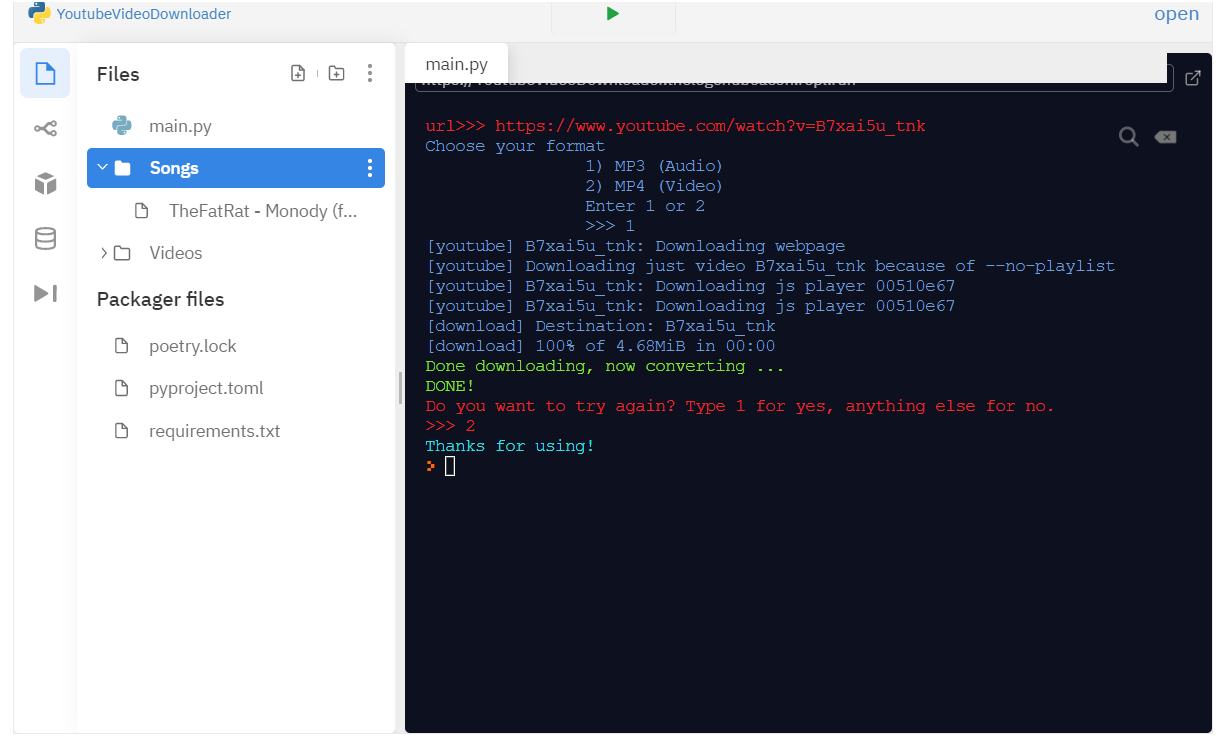Collapse the Songs folder chevron
The image size is (1224, 740).
102,167
